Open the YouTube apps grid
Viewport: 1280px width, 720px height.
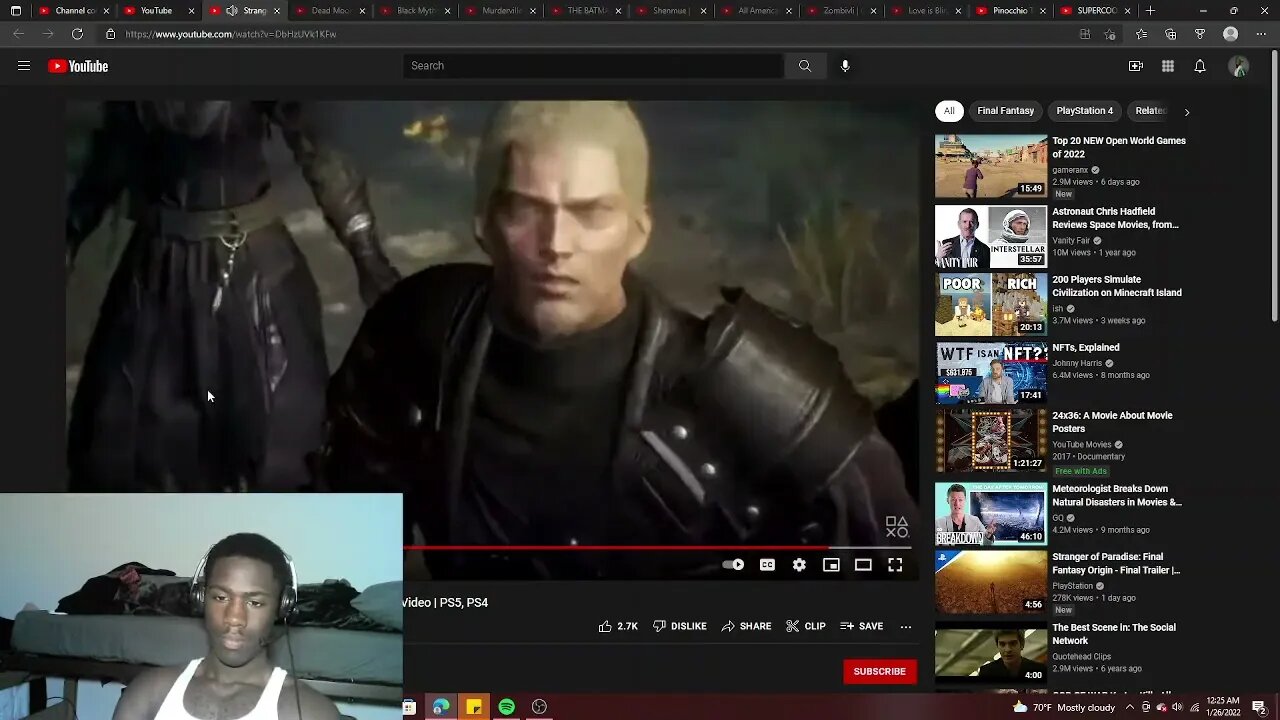click(1168, 66)
